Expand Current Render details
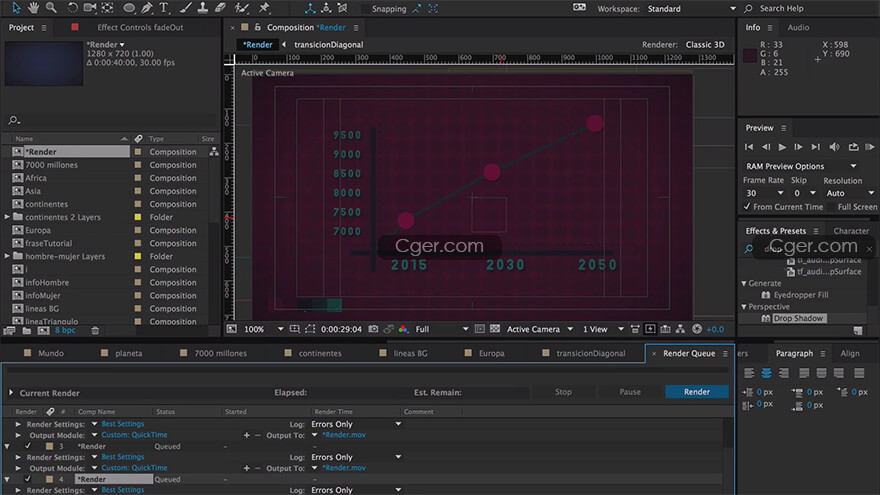 click(11, 393)
